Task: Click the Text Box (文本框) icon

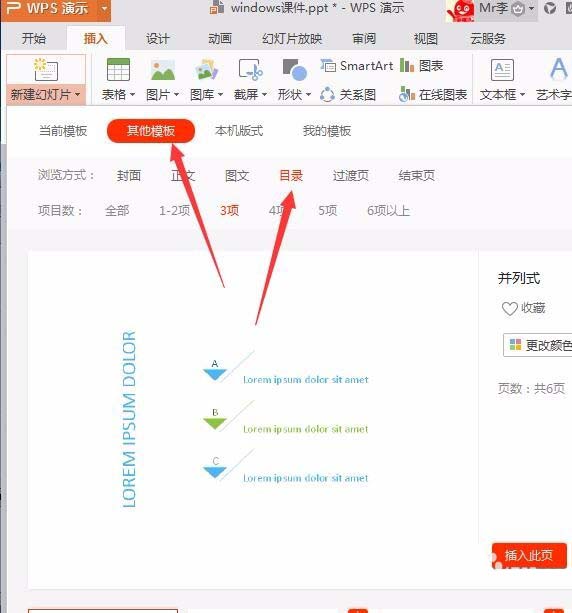Action: [x=502, y=70]
